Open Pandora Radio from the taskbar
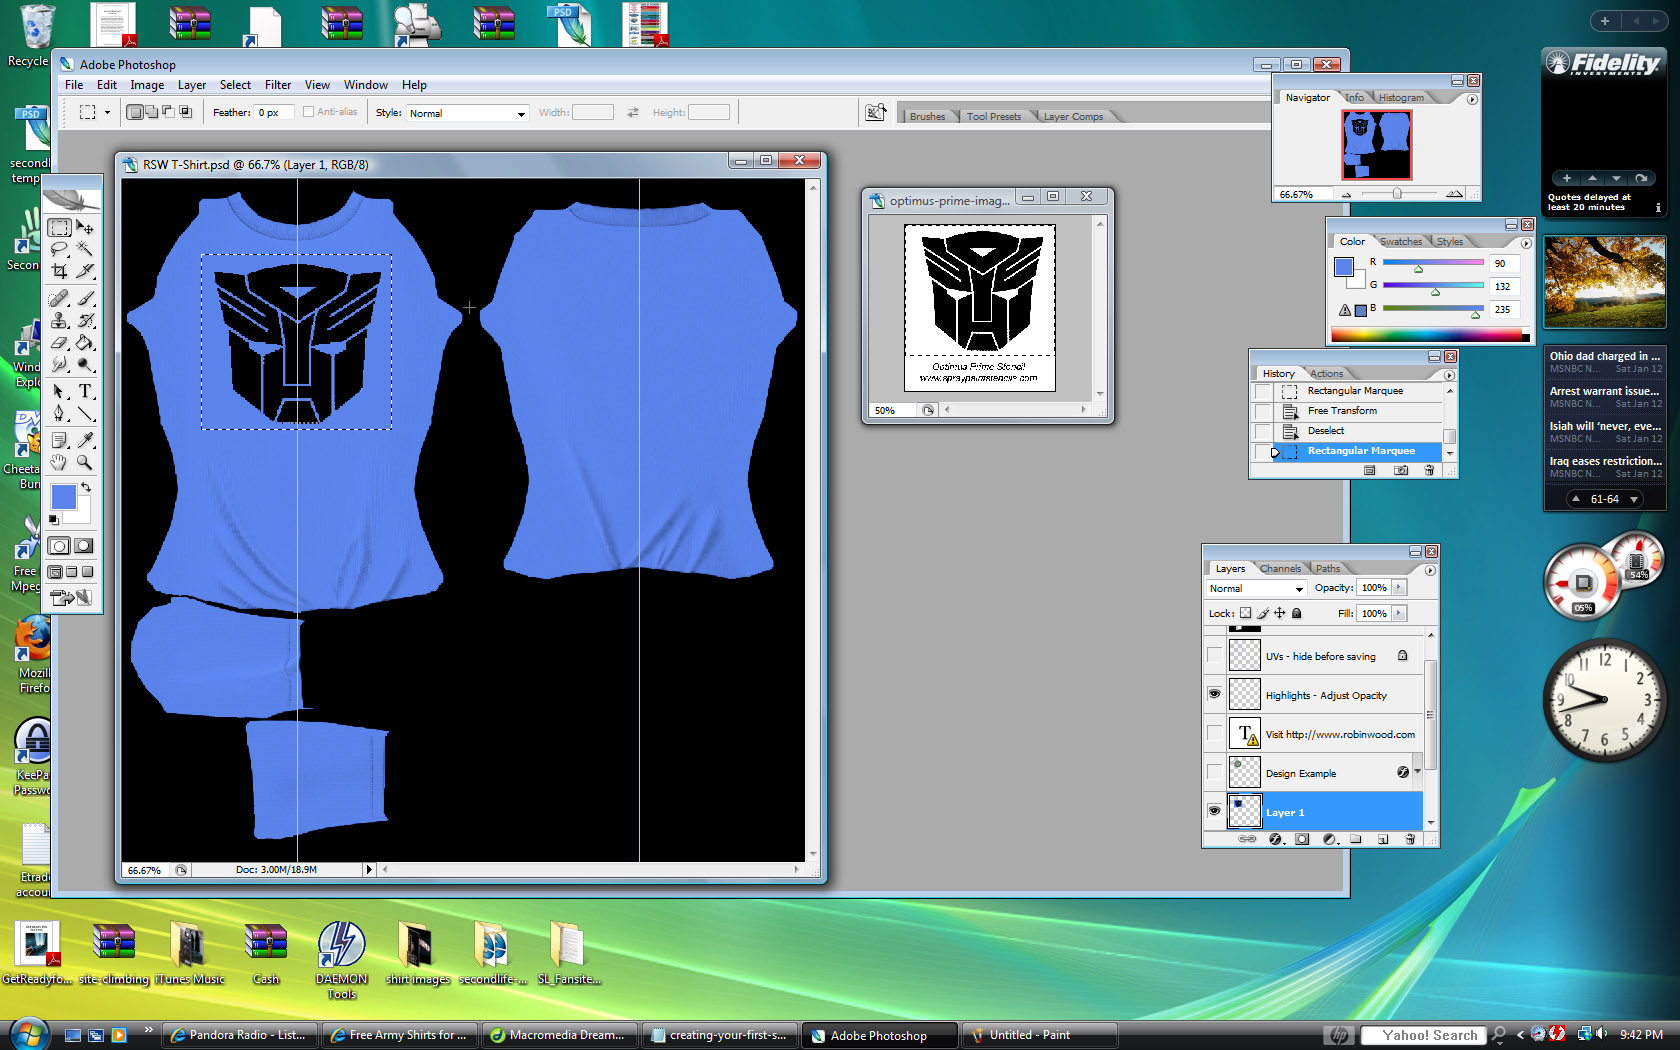 [x=238, y=1035]
